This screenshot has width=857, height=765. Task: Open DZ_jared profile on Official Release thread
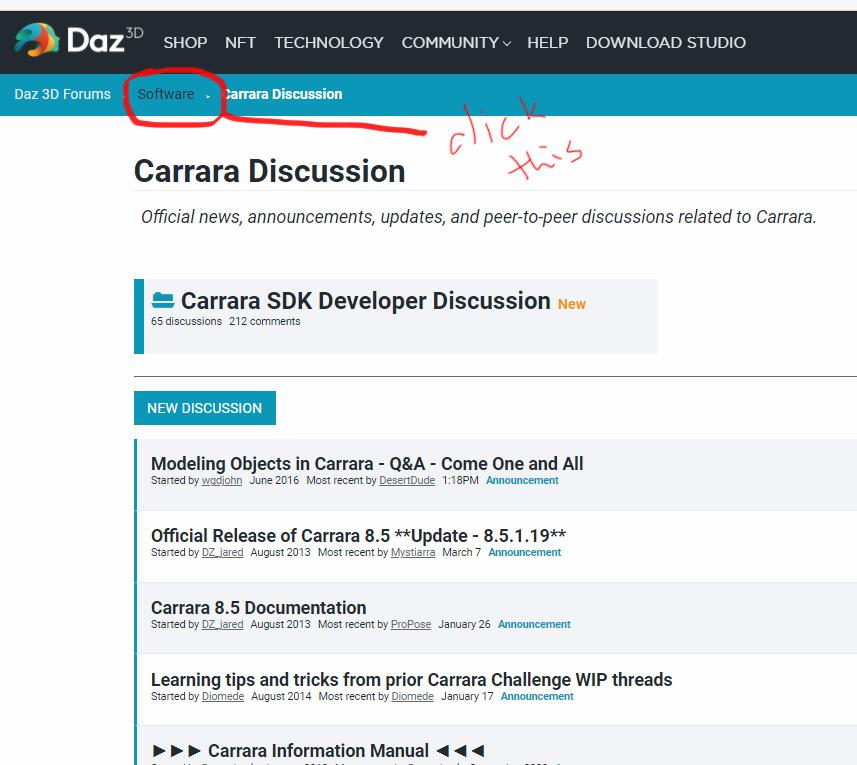click(x=222, y=552)
